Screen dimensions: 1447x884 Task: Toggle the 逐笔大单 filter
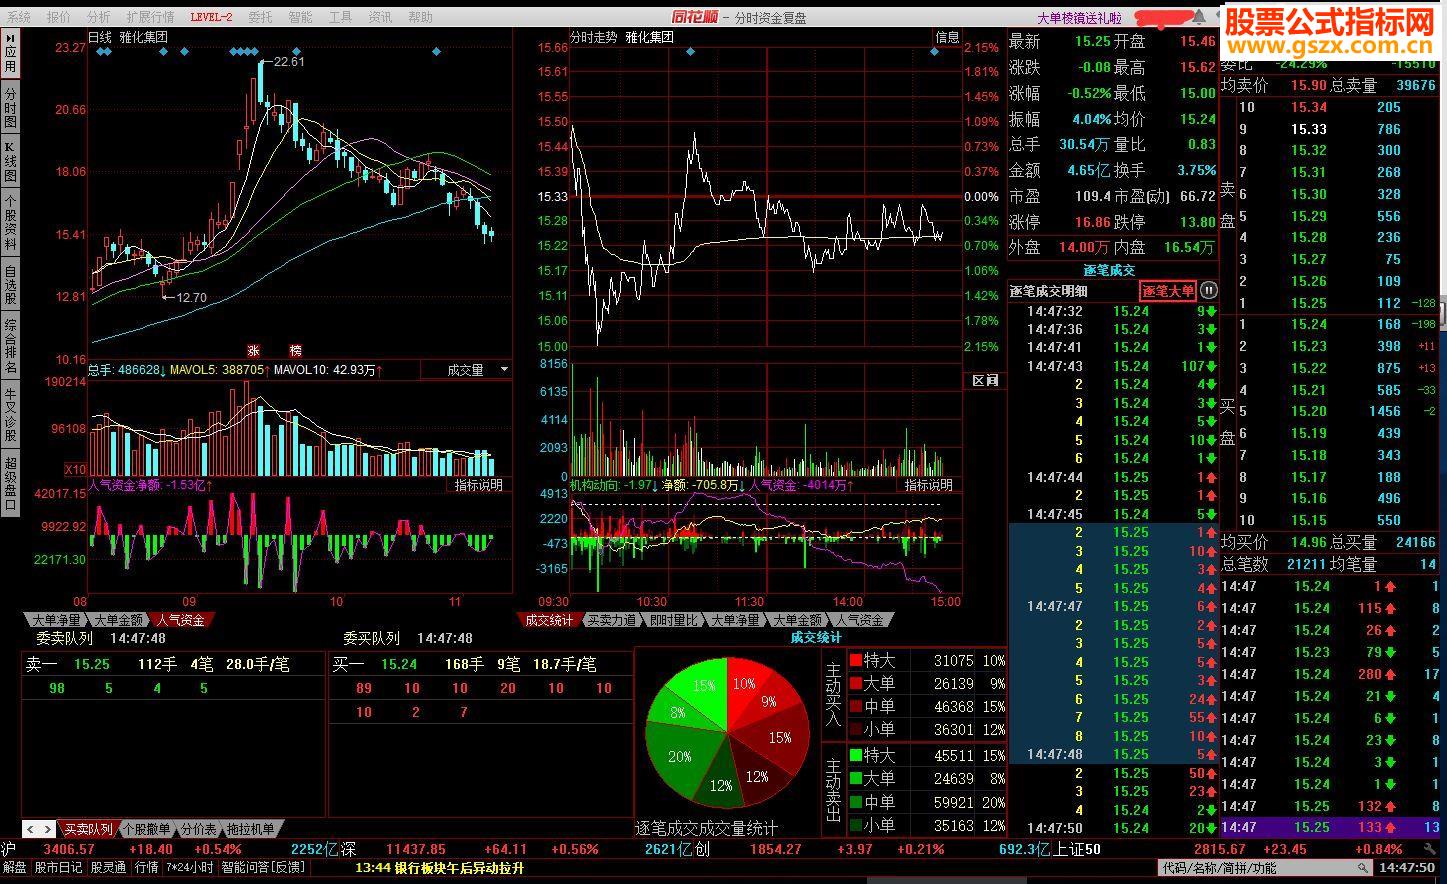(x=1168, y=291)
